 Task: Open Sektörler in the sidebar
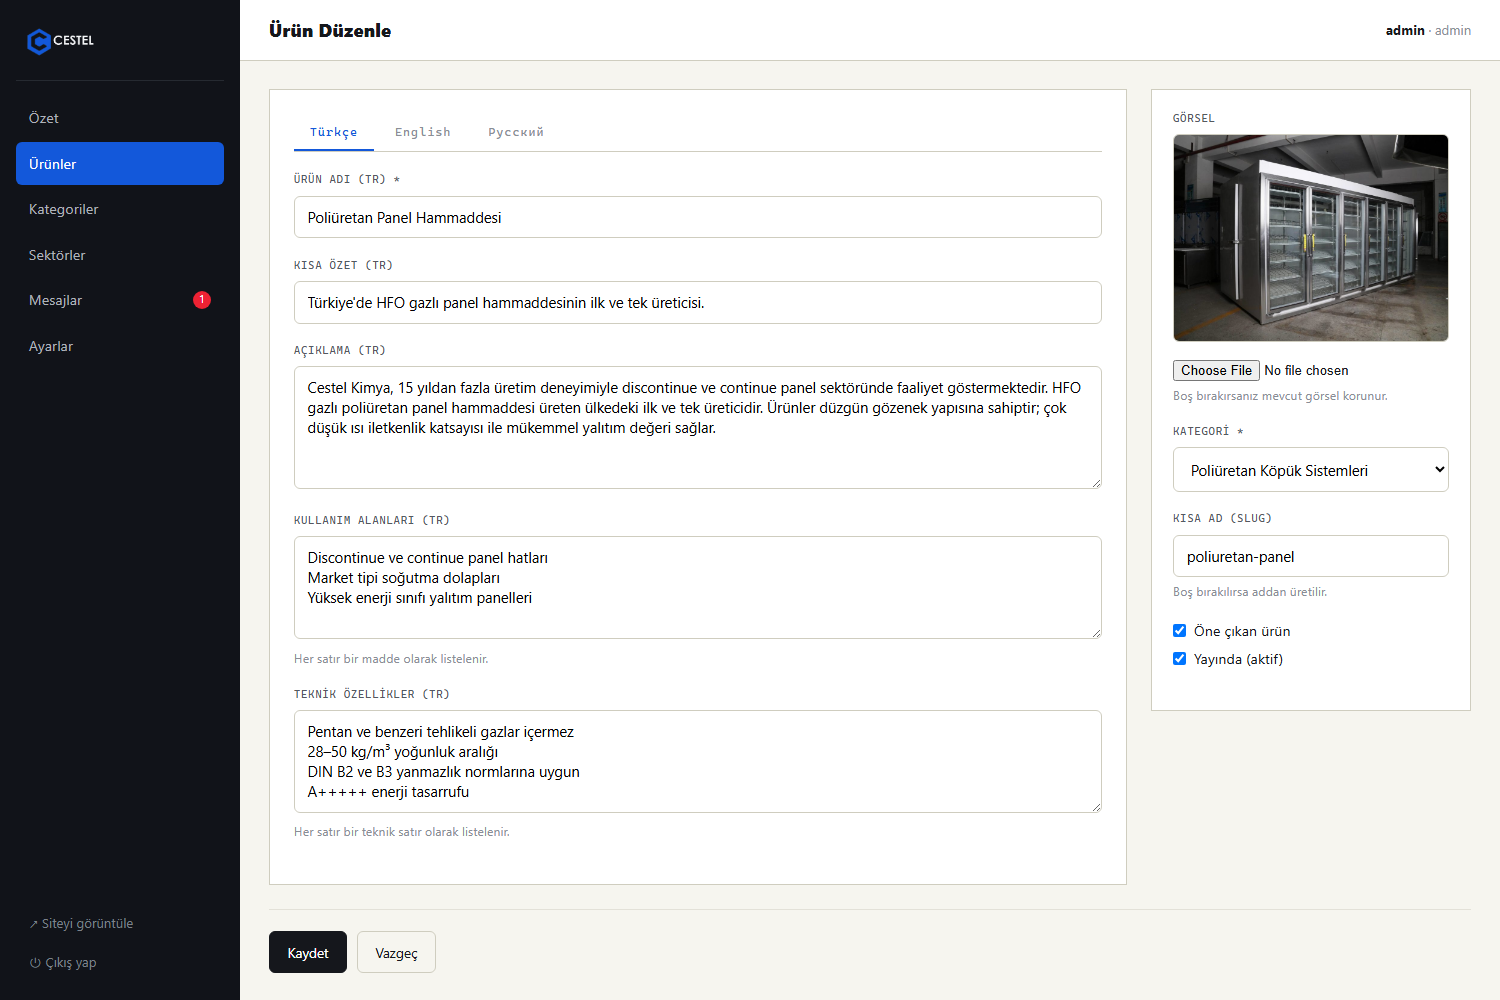(x=120, y=255)
